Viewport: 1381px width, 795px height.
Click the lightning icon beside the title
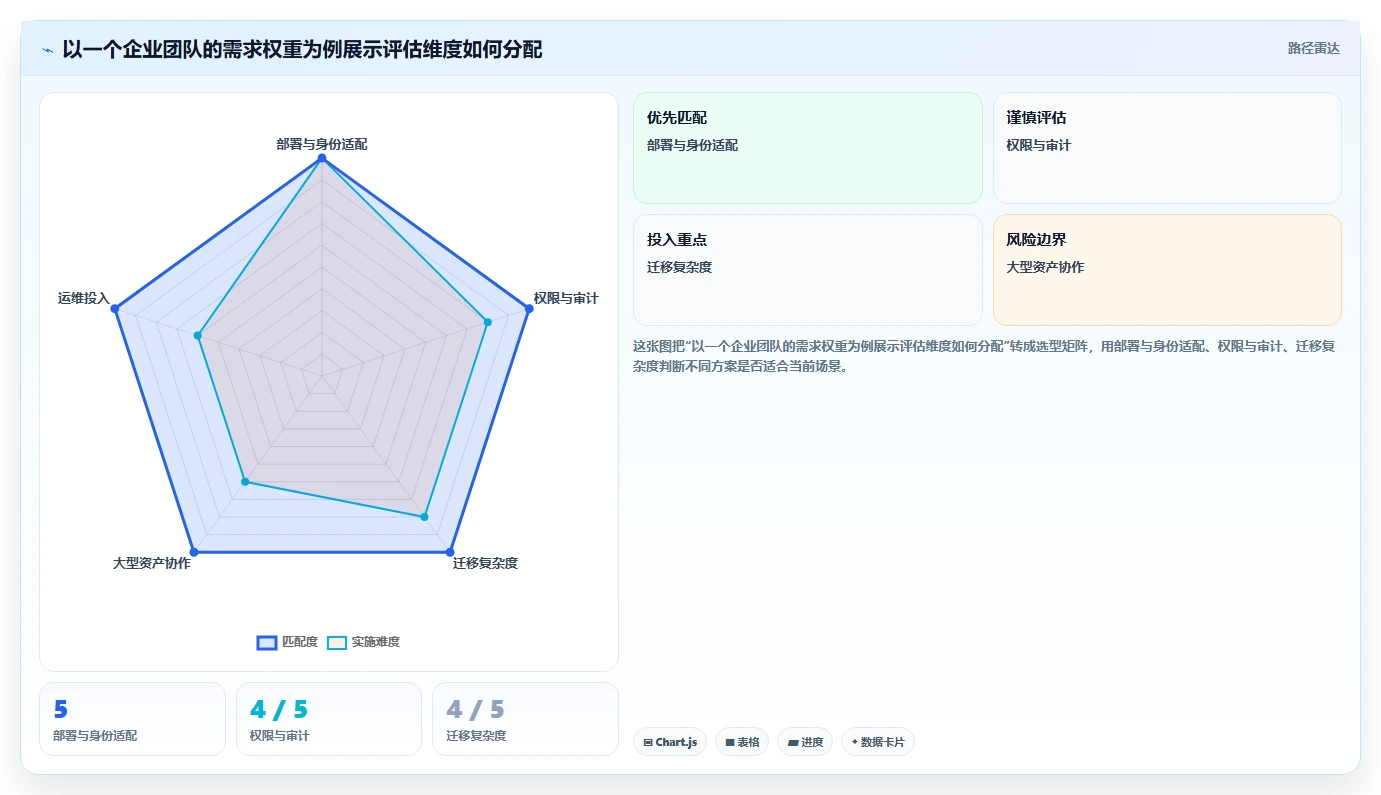tap(48, 49)
